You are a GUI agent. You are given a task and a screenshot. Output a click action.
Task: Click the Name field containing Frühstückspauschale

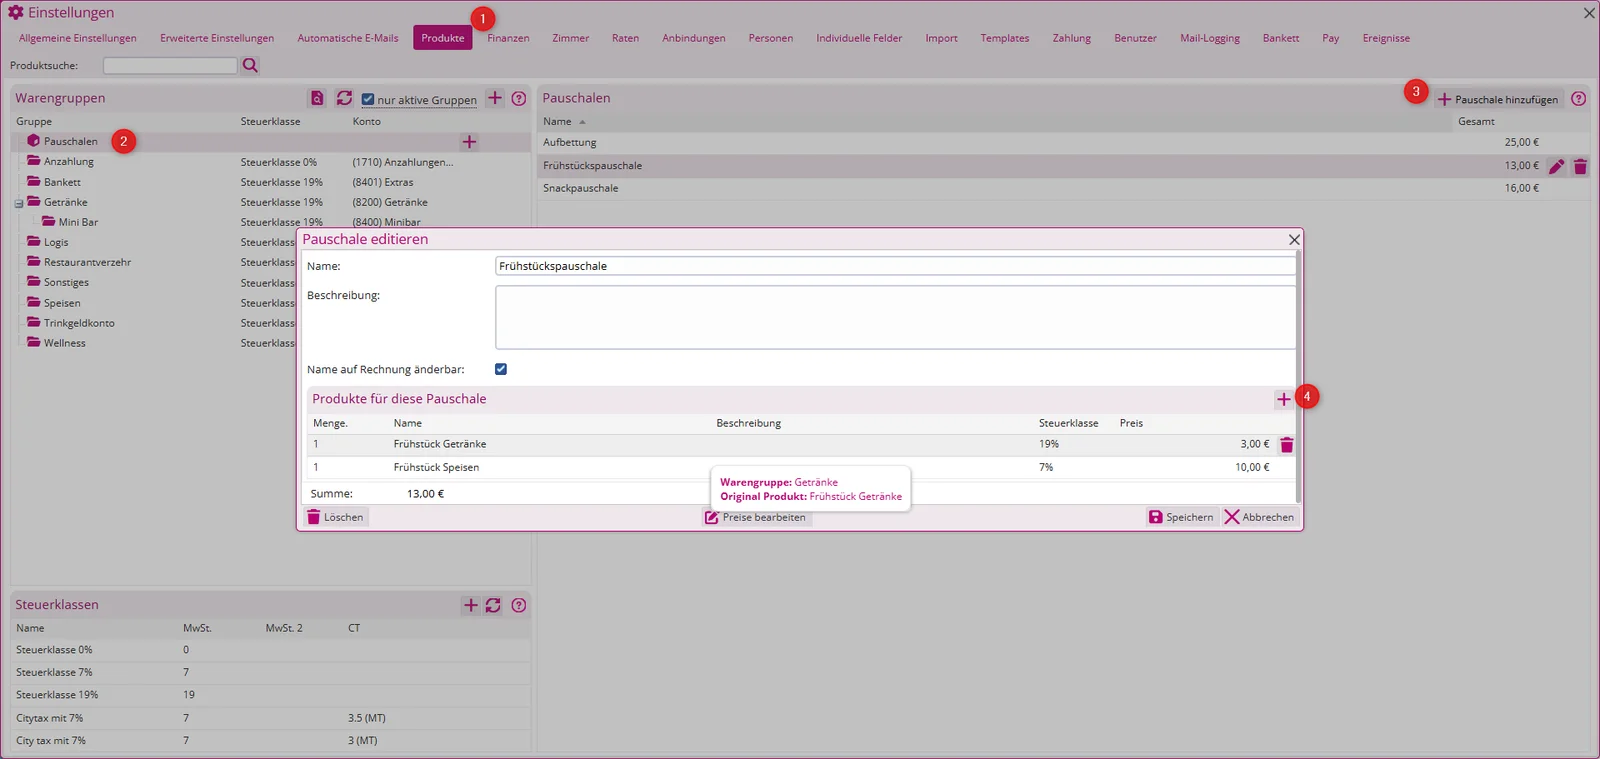[895, 266]
